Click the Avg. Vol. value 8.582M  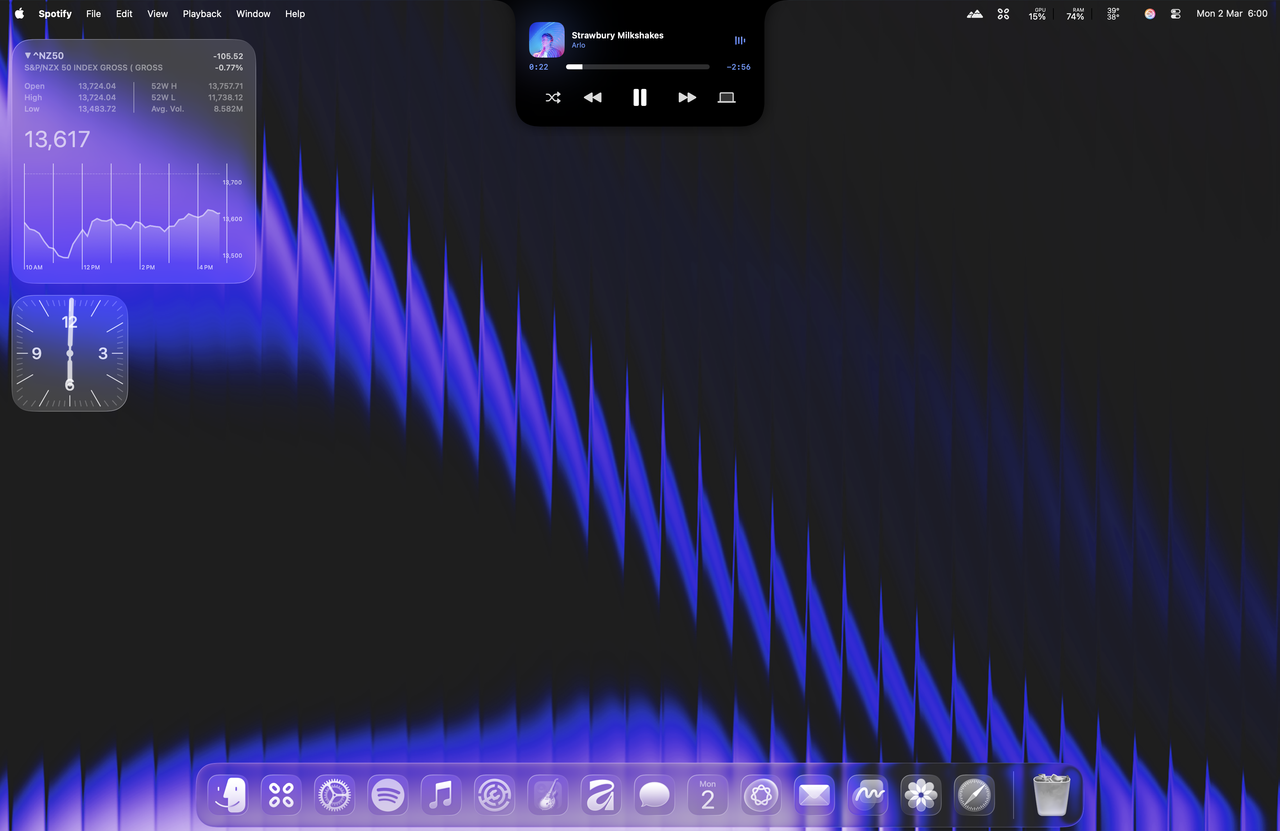(x=228, y=109)
